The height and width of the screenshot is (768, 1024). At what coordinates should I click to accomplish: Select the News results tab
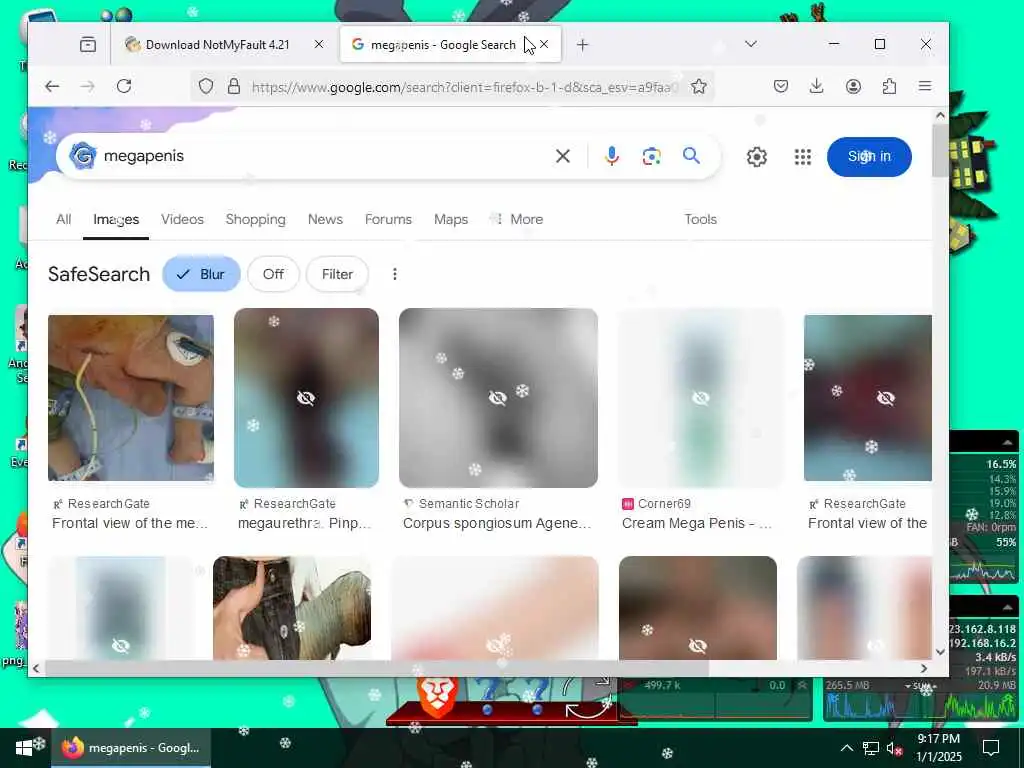coord(325,219)
